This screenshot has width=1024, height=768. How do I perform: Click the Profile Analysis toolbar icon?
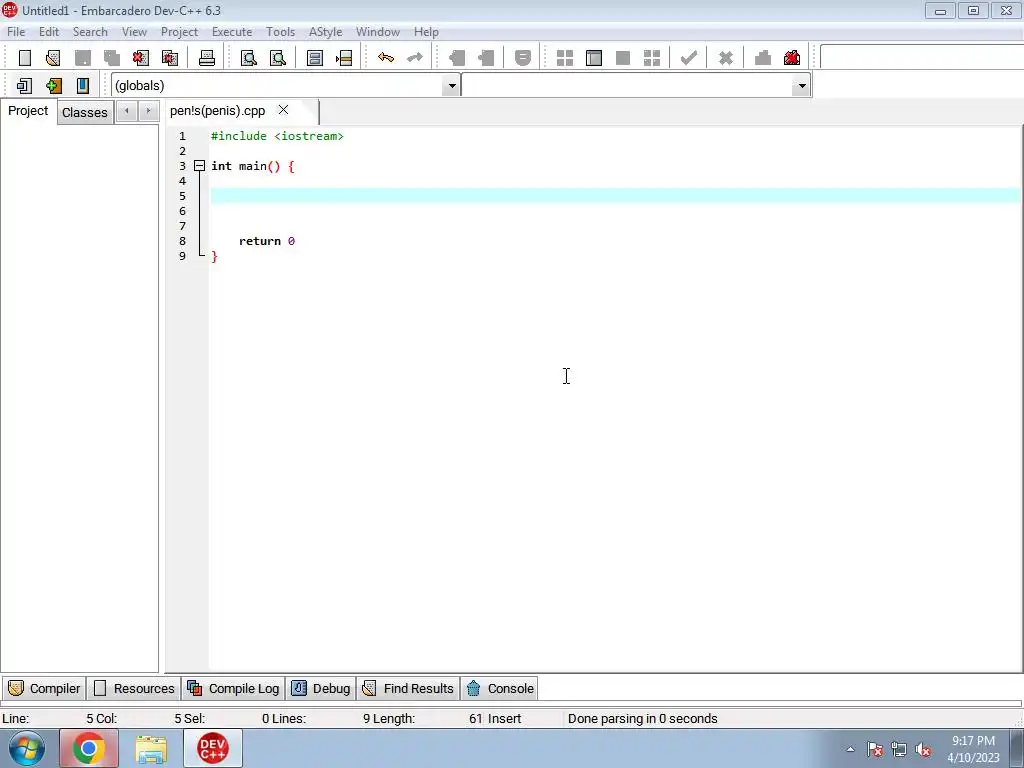pyautogui.click(x=763, y=57)
